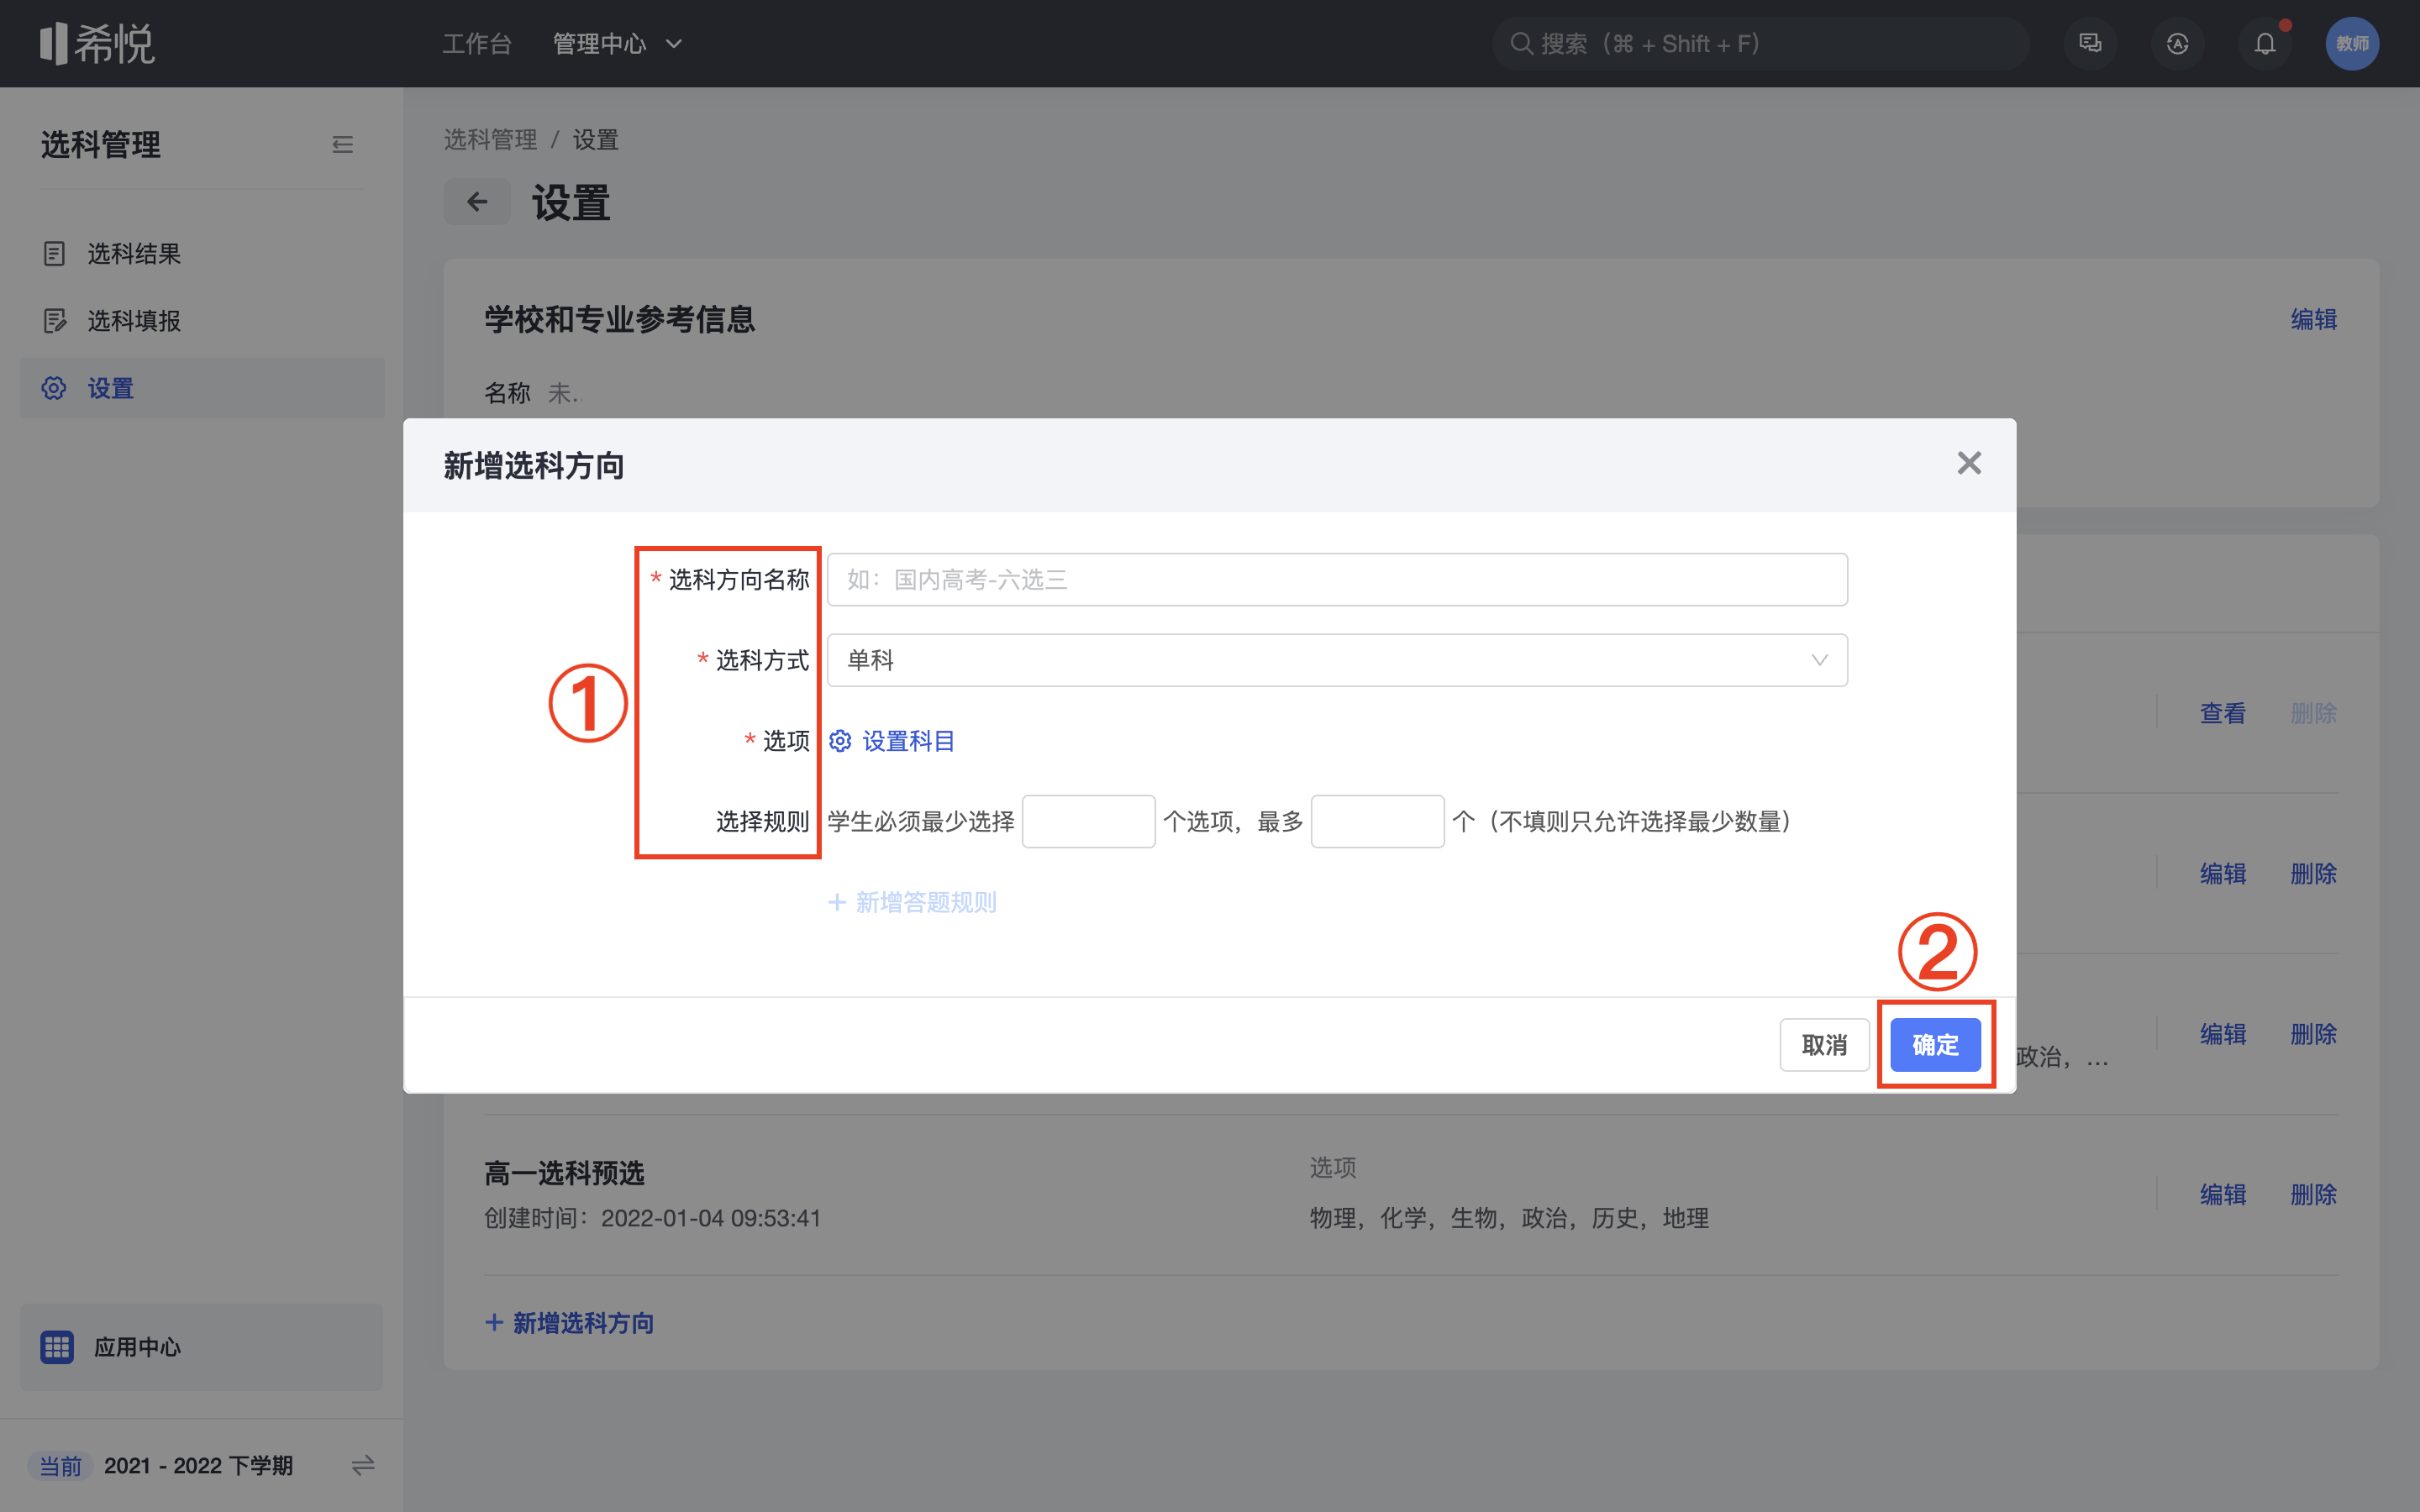
Task: Click the 选科结果 document icon
Action: click(x=54, y=254)
